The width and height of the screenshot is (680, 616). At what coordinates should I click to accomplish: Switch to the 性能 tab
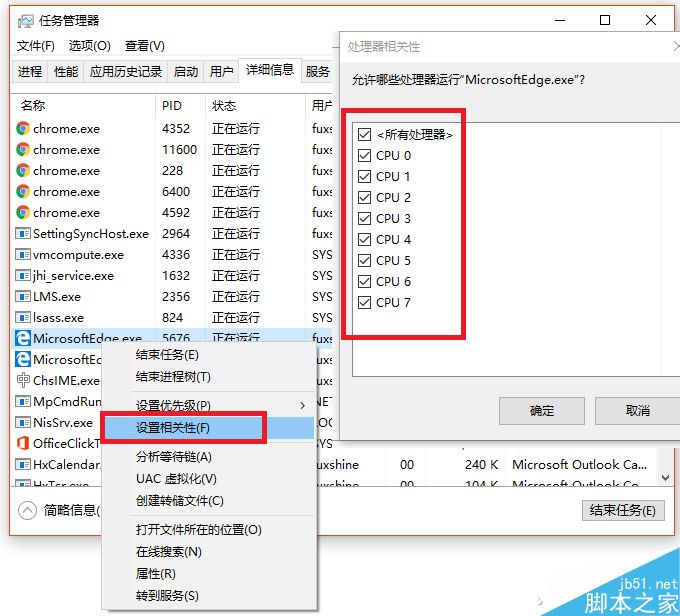[x=66, y=72]
